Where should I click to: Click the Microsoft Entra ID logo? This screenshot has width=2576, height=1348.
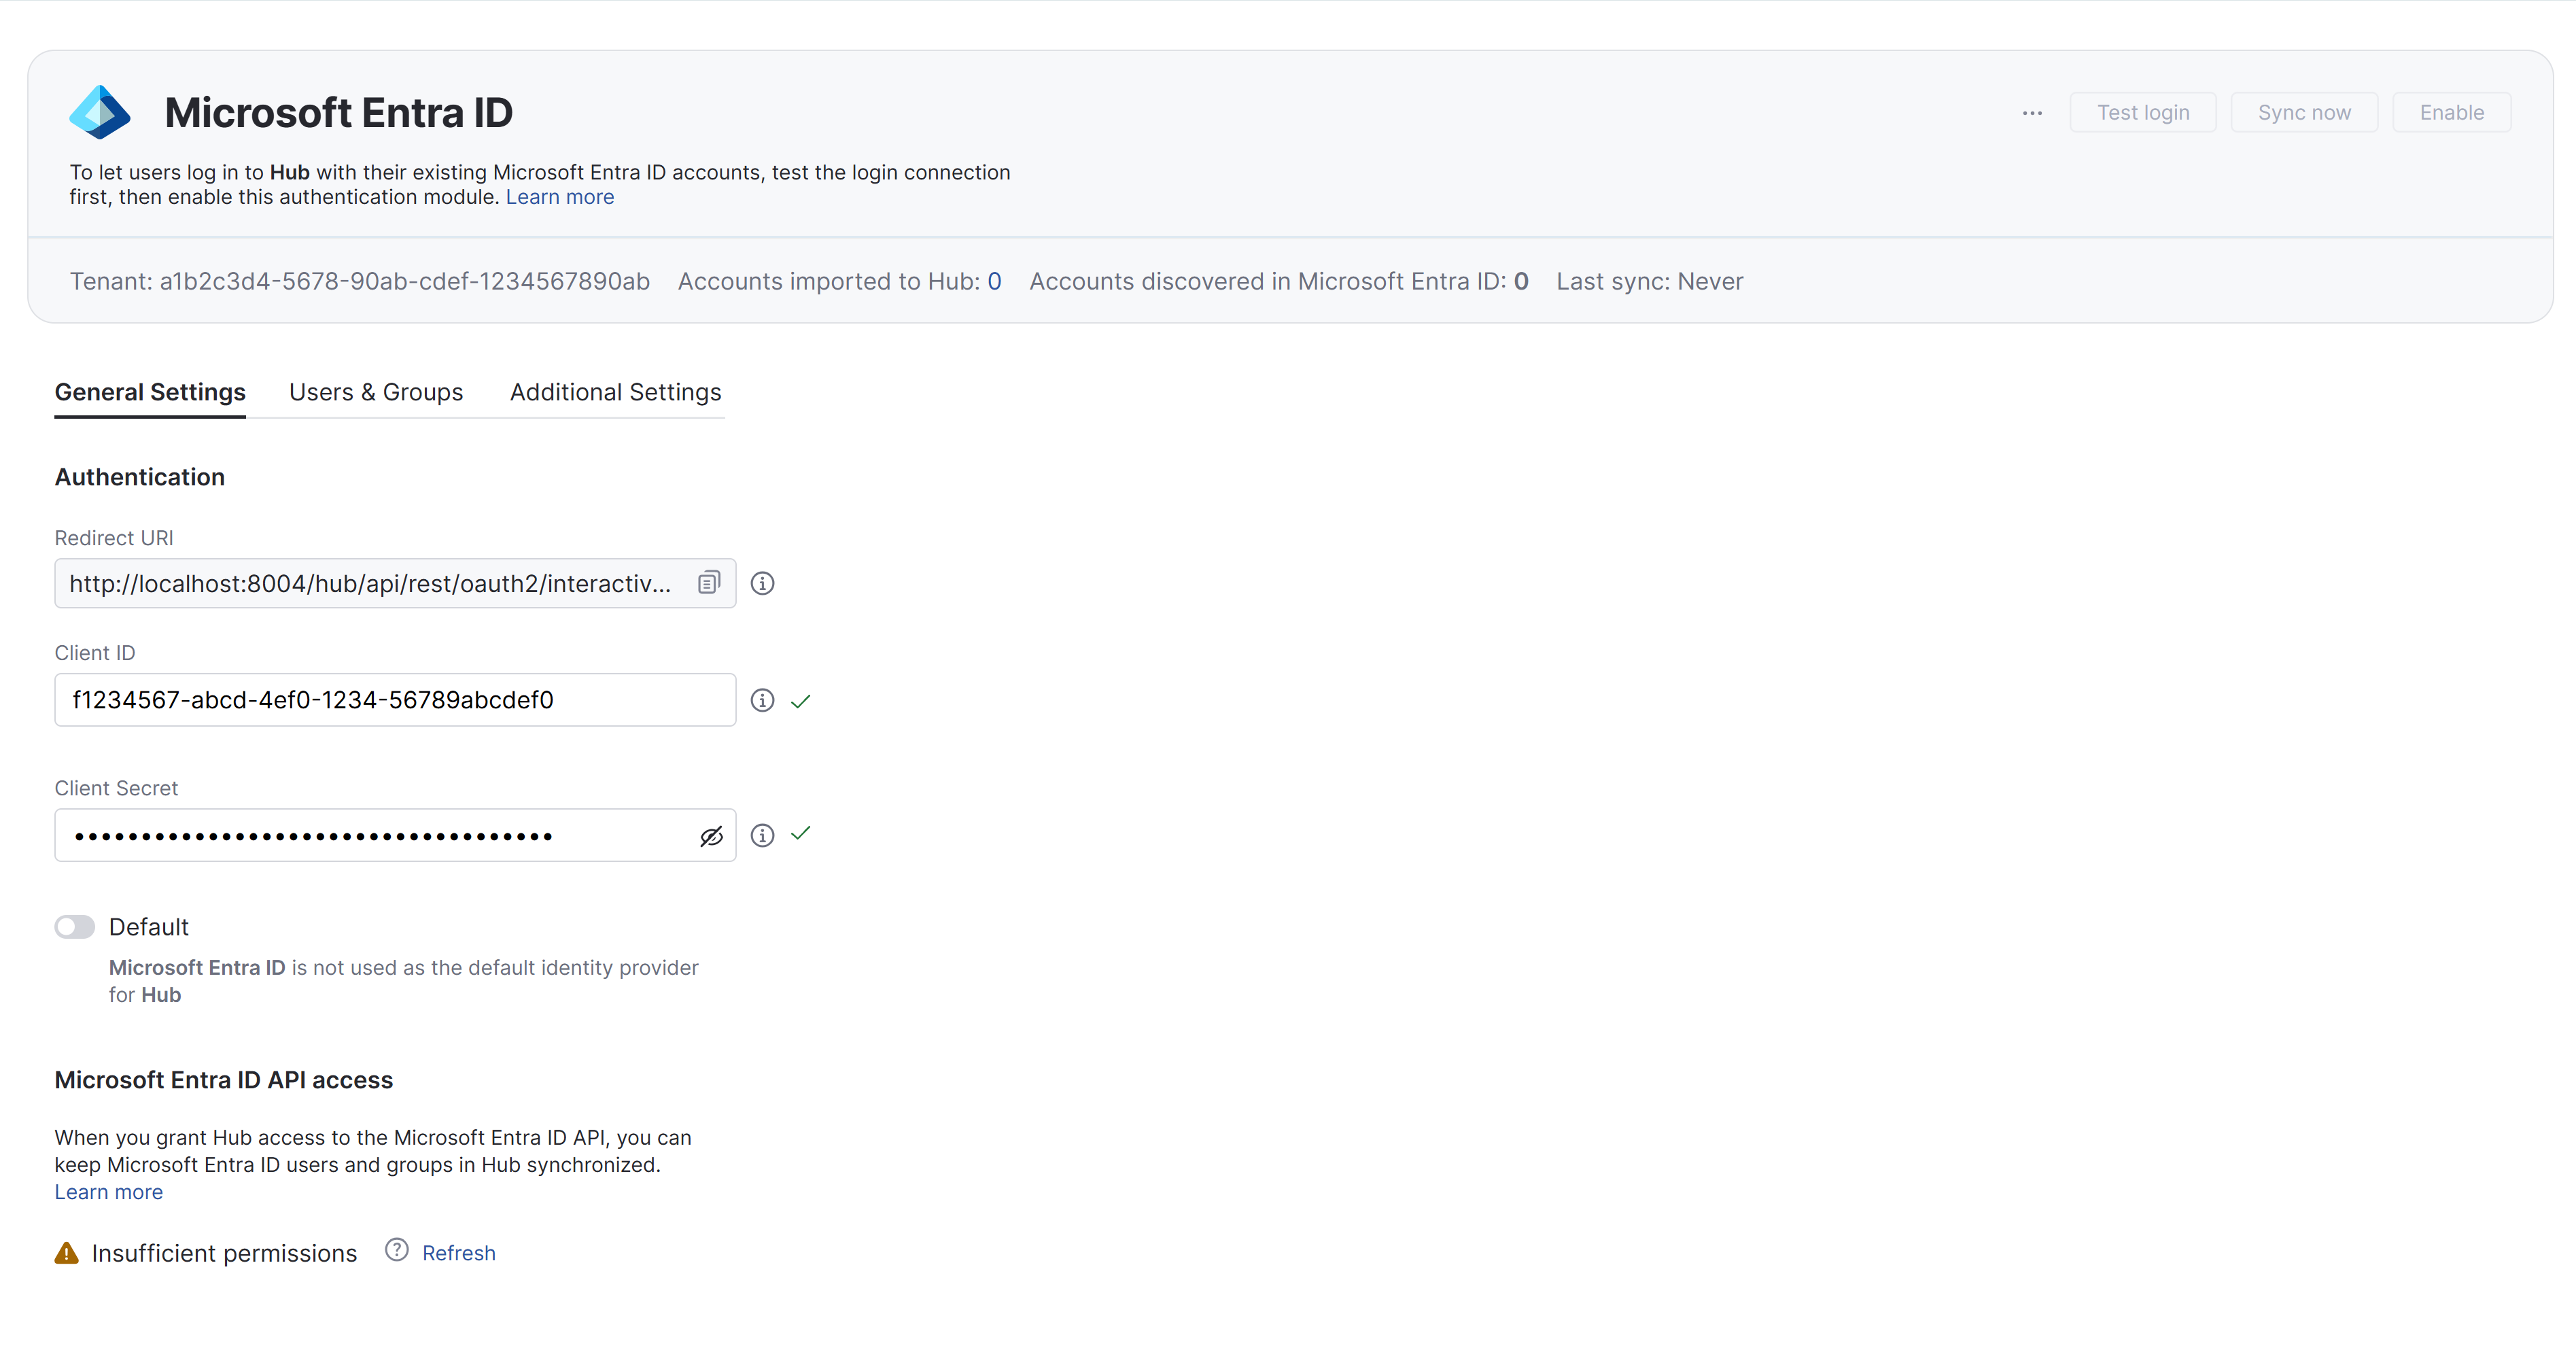click(x=100, y=111)
